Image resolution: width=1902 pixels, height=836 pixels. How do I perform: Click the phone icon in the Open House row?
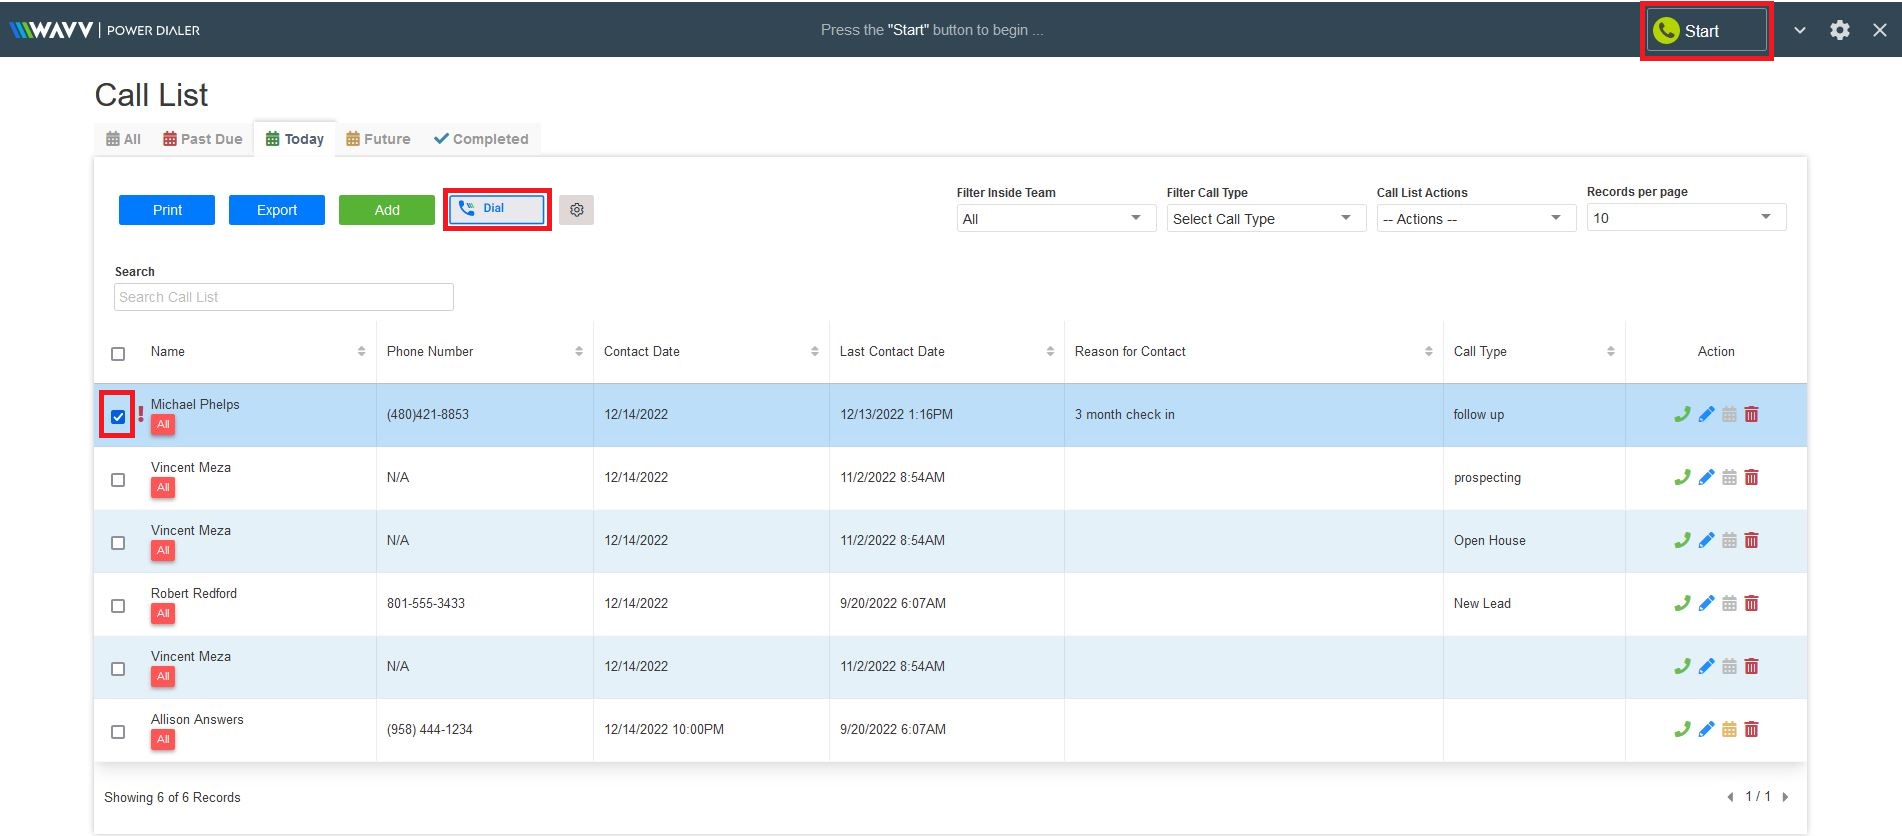(1682, 540)
